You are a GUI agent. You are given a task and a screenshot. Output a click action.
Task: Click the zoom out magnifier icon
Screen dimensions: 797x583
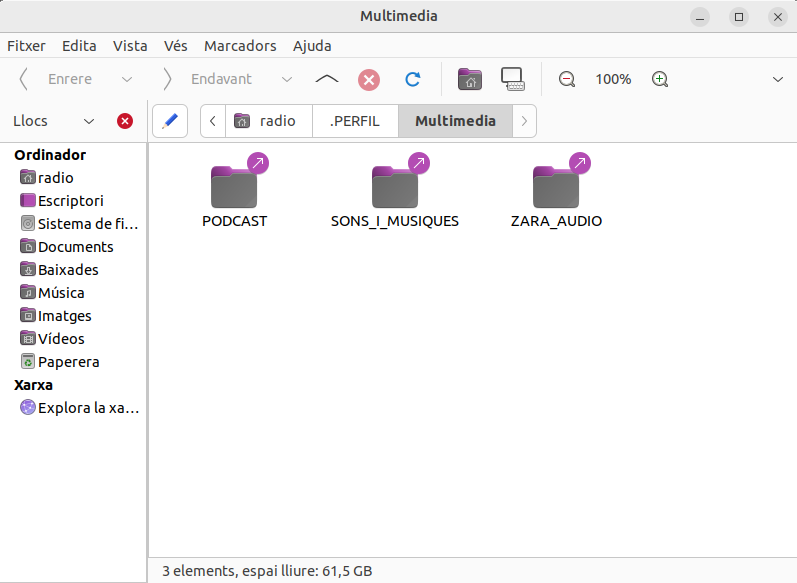click(567, 79)
